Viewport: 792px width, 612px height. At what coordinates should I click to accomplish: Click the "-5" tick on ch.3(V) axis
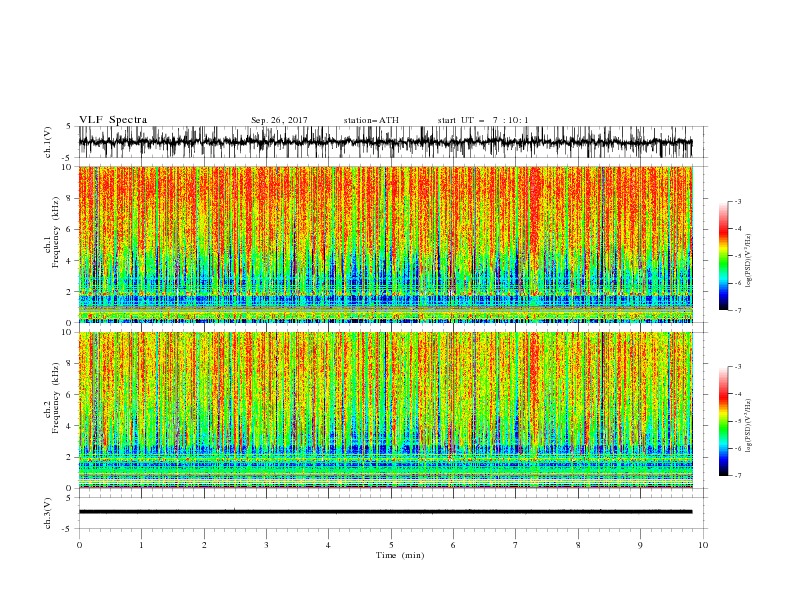pos(68,529)
